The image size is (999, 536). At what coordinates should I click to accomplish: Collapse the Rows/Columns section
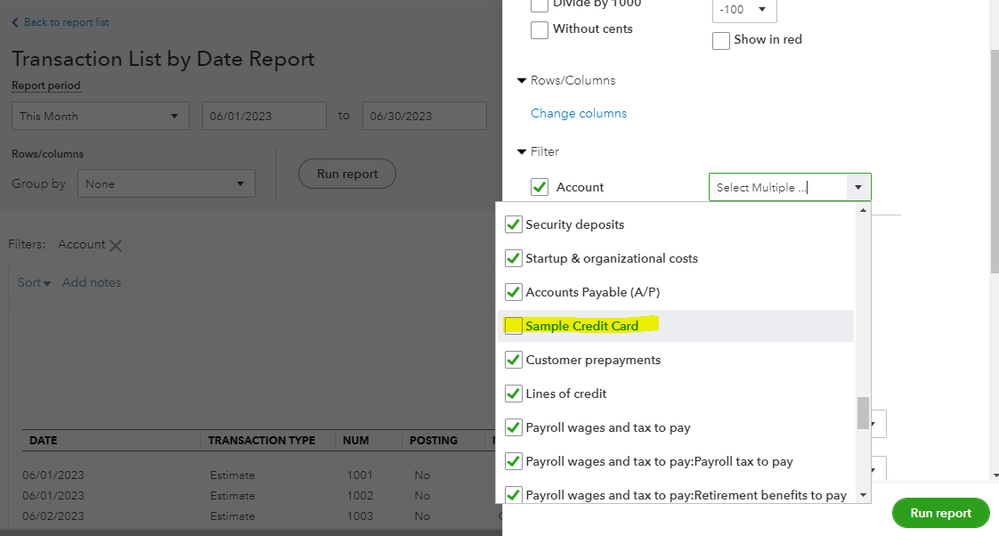[x=521, y=80]
